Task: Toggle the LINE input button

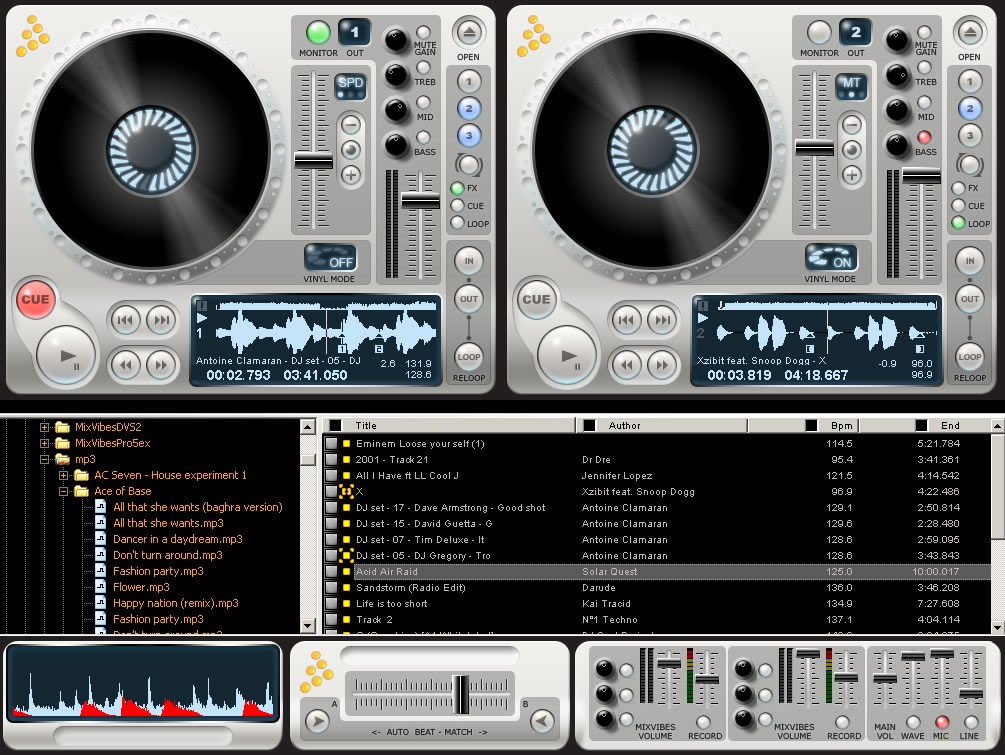Action: [970, 722]
